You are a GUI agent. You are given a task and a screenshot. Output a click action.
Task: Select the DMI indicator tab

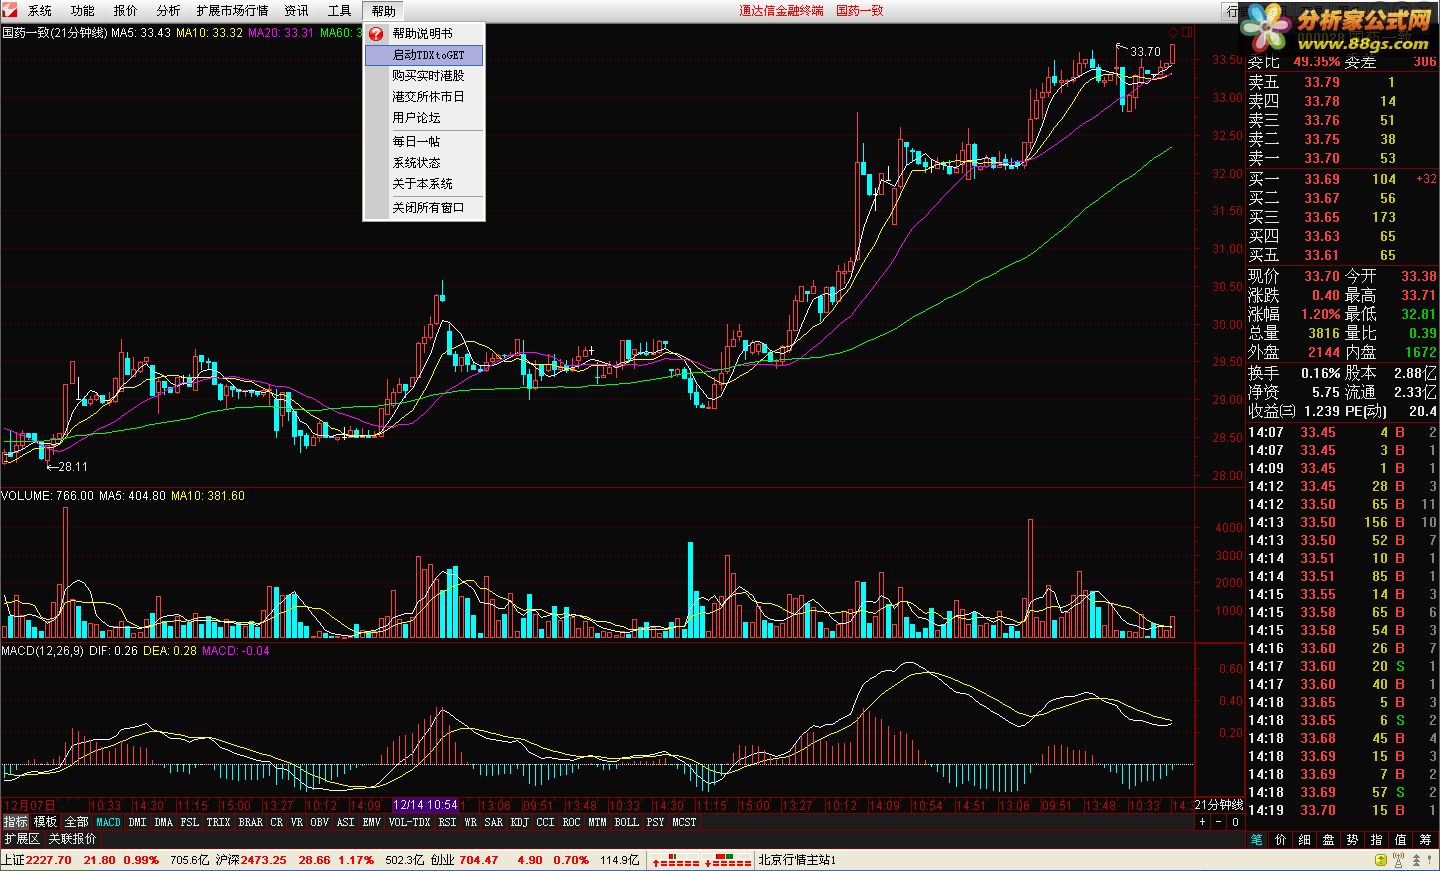click(x=137, y=822)
